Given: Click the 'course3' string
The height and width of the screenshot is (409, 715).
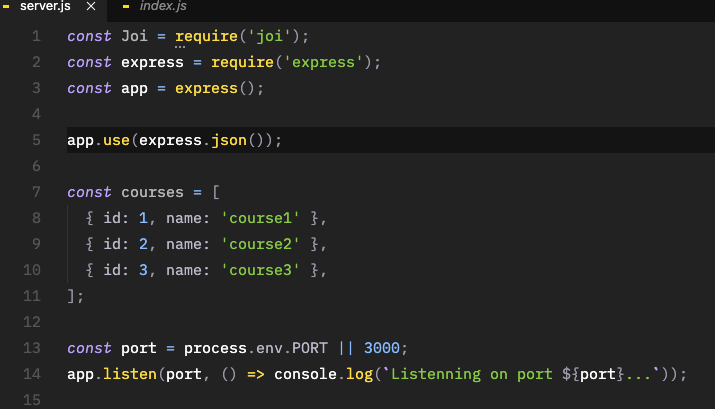Looking at the screenshot, I should (x=260, y=270).
